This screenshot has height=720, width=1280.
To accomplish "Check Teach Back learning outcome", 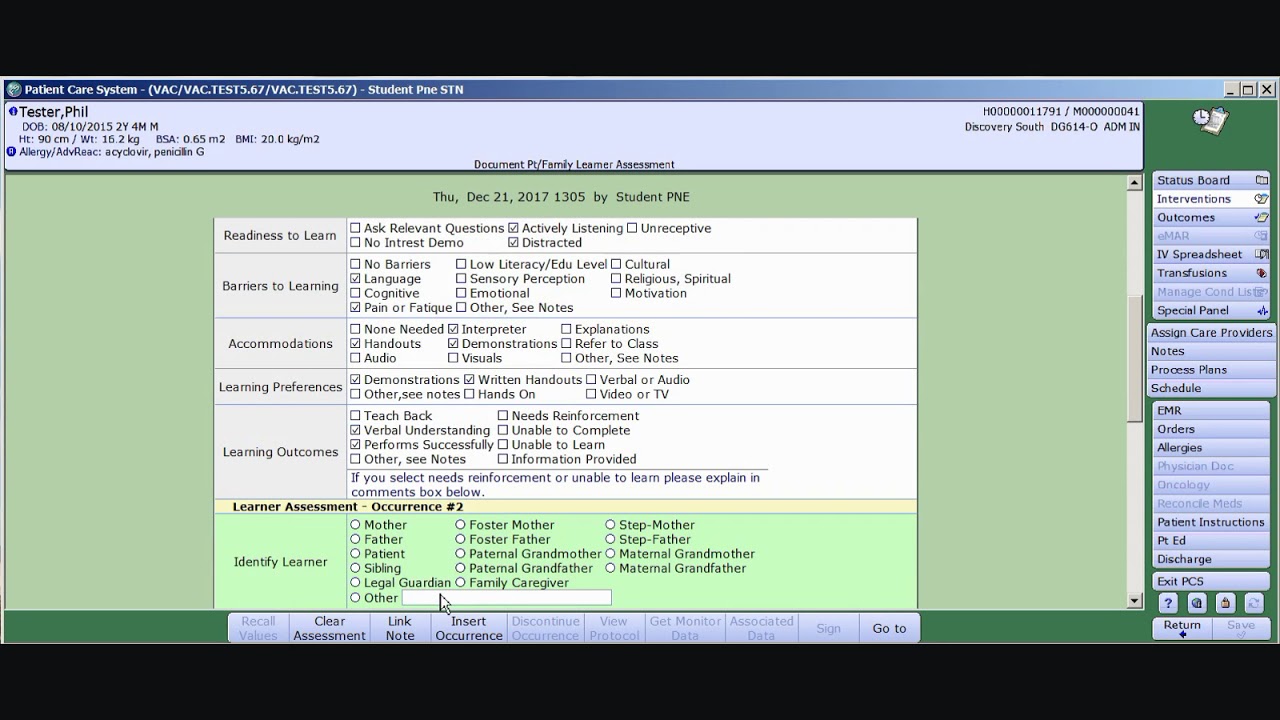I will point(355,416).
